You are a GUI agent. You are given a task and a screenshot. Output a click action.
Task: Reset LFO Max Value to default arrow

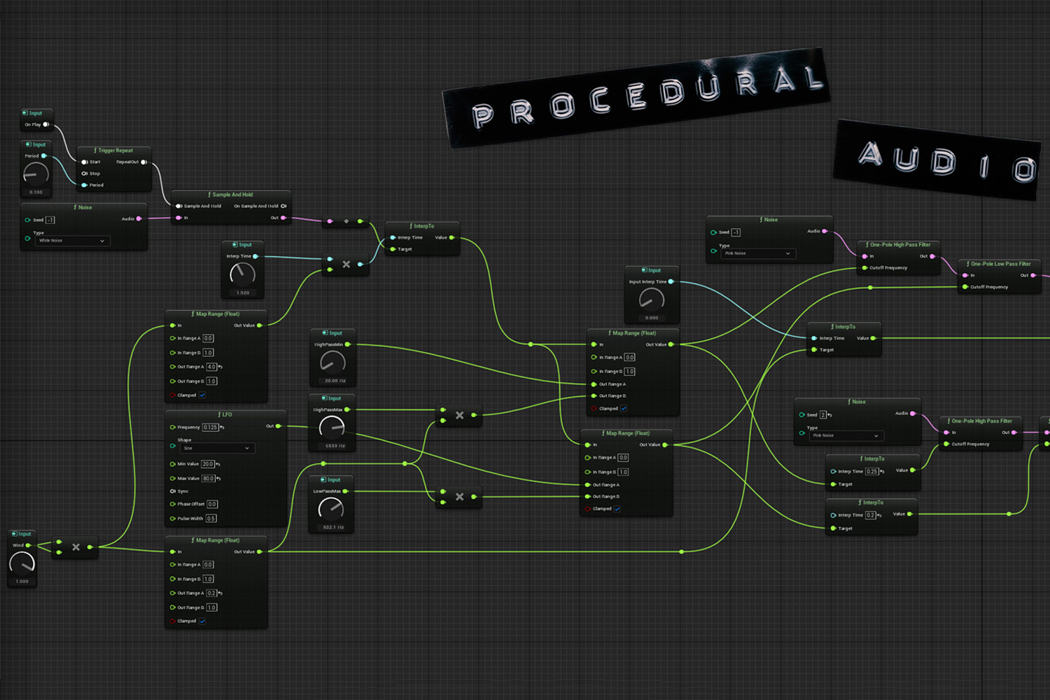click(218, 479)
